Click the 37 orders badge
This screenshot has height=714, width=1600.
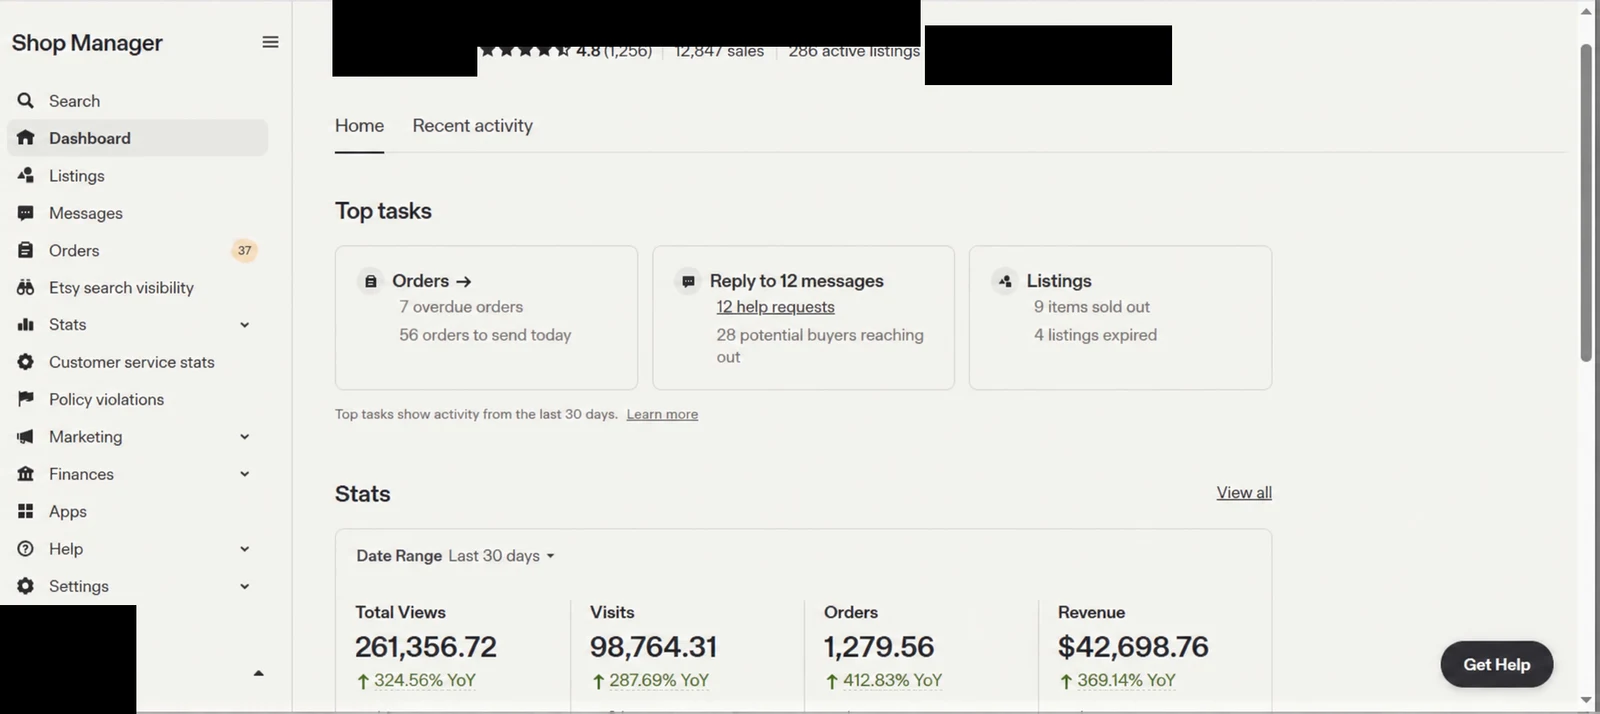[x=245, y=250]
